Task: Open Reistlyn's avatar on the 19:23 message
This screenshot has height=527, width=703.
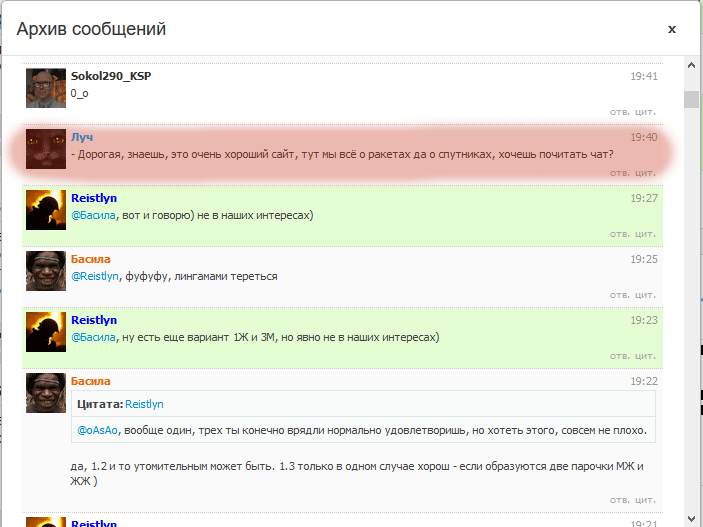Action: coord(46,332)
